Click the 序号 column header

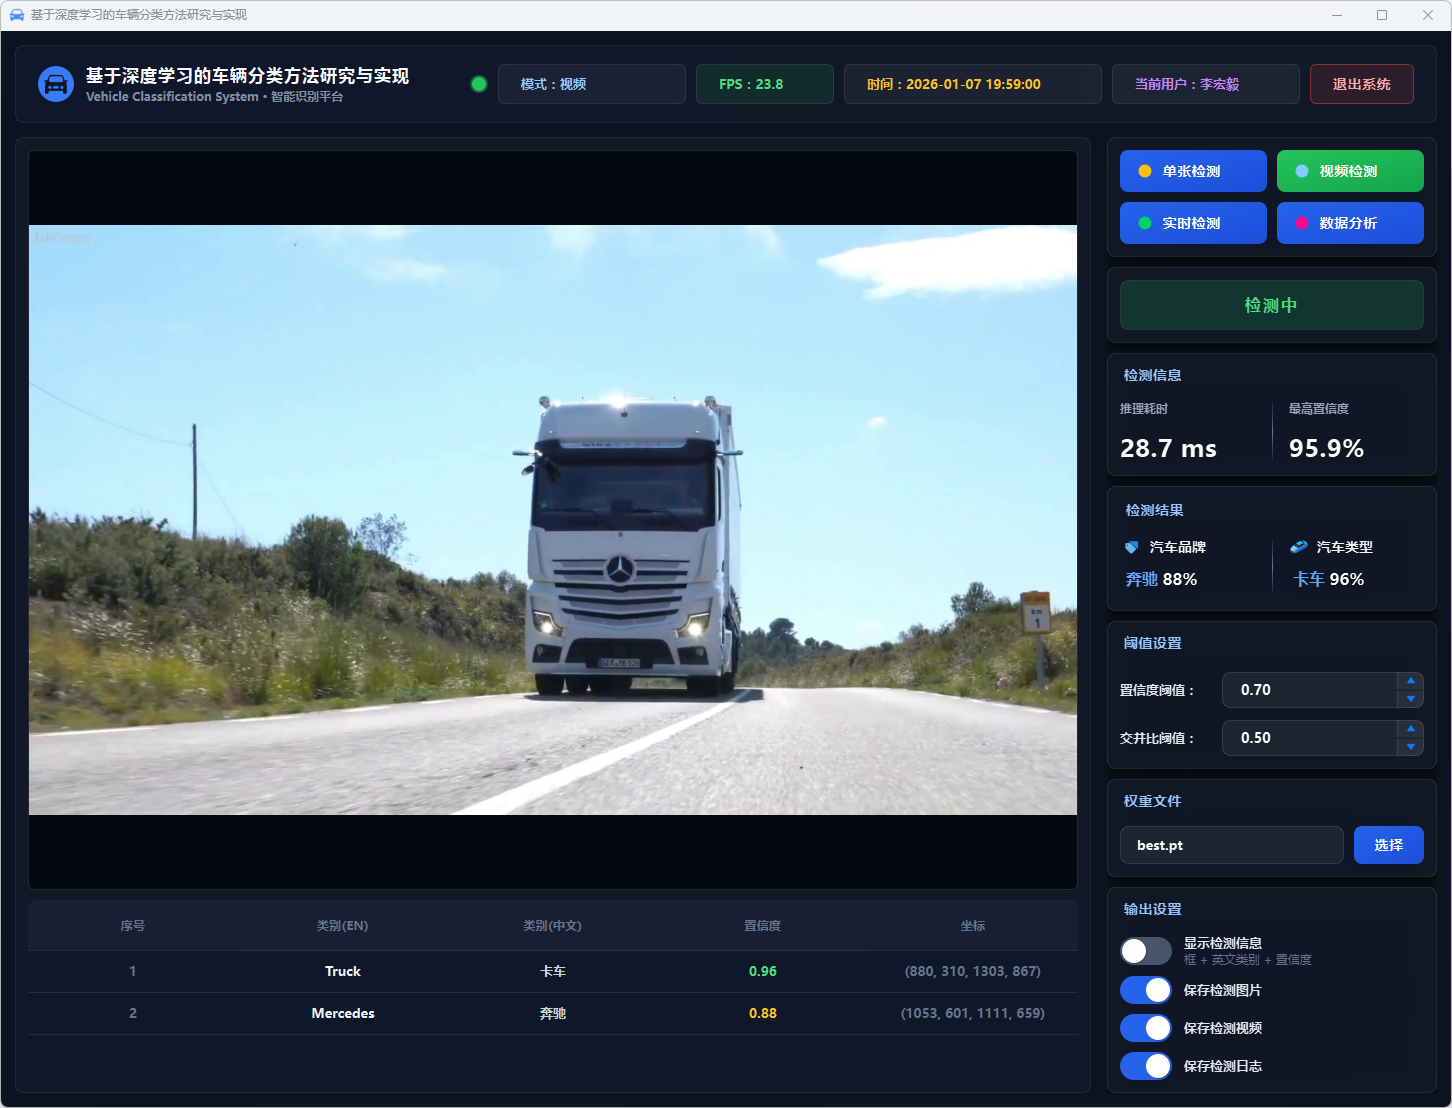point(133,926)
